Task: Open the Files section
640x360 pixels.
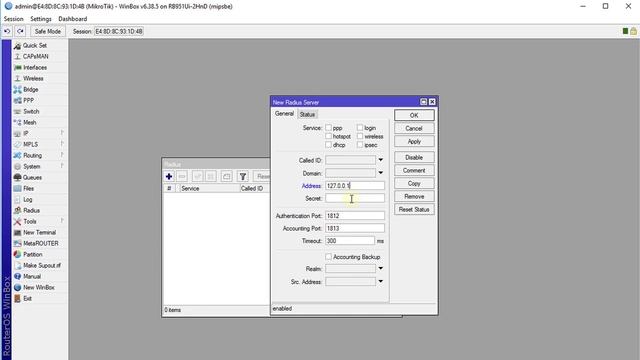Action: click(28, 189)
